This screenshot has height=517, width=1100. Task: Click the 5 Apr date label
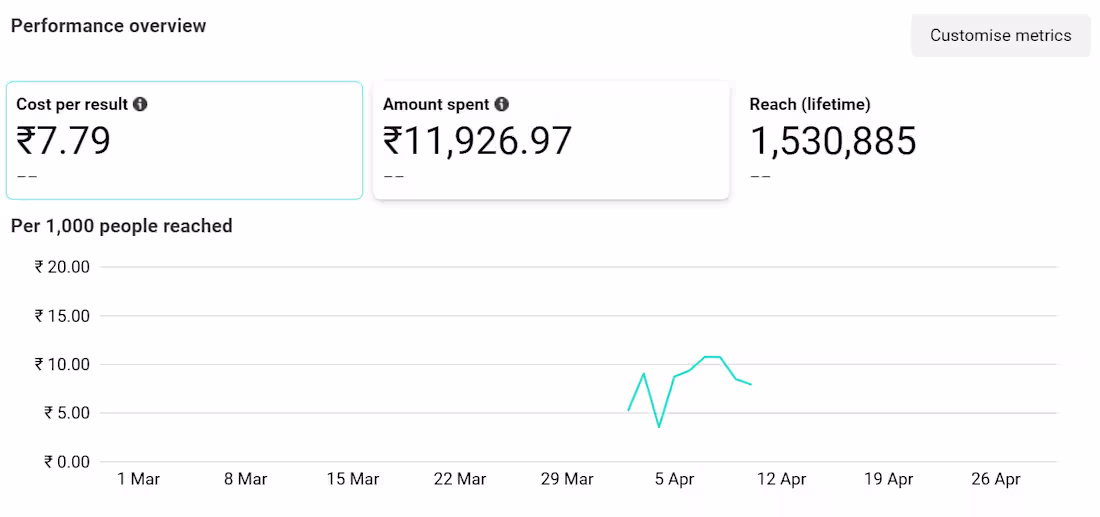pos(674,480)
